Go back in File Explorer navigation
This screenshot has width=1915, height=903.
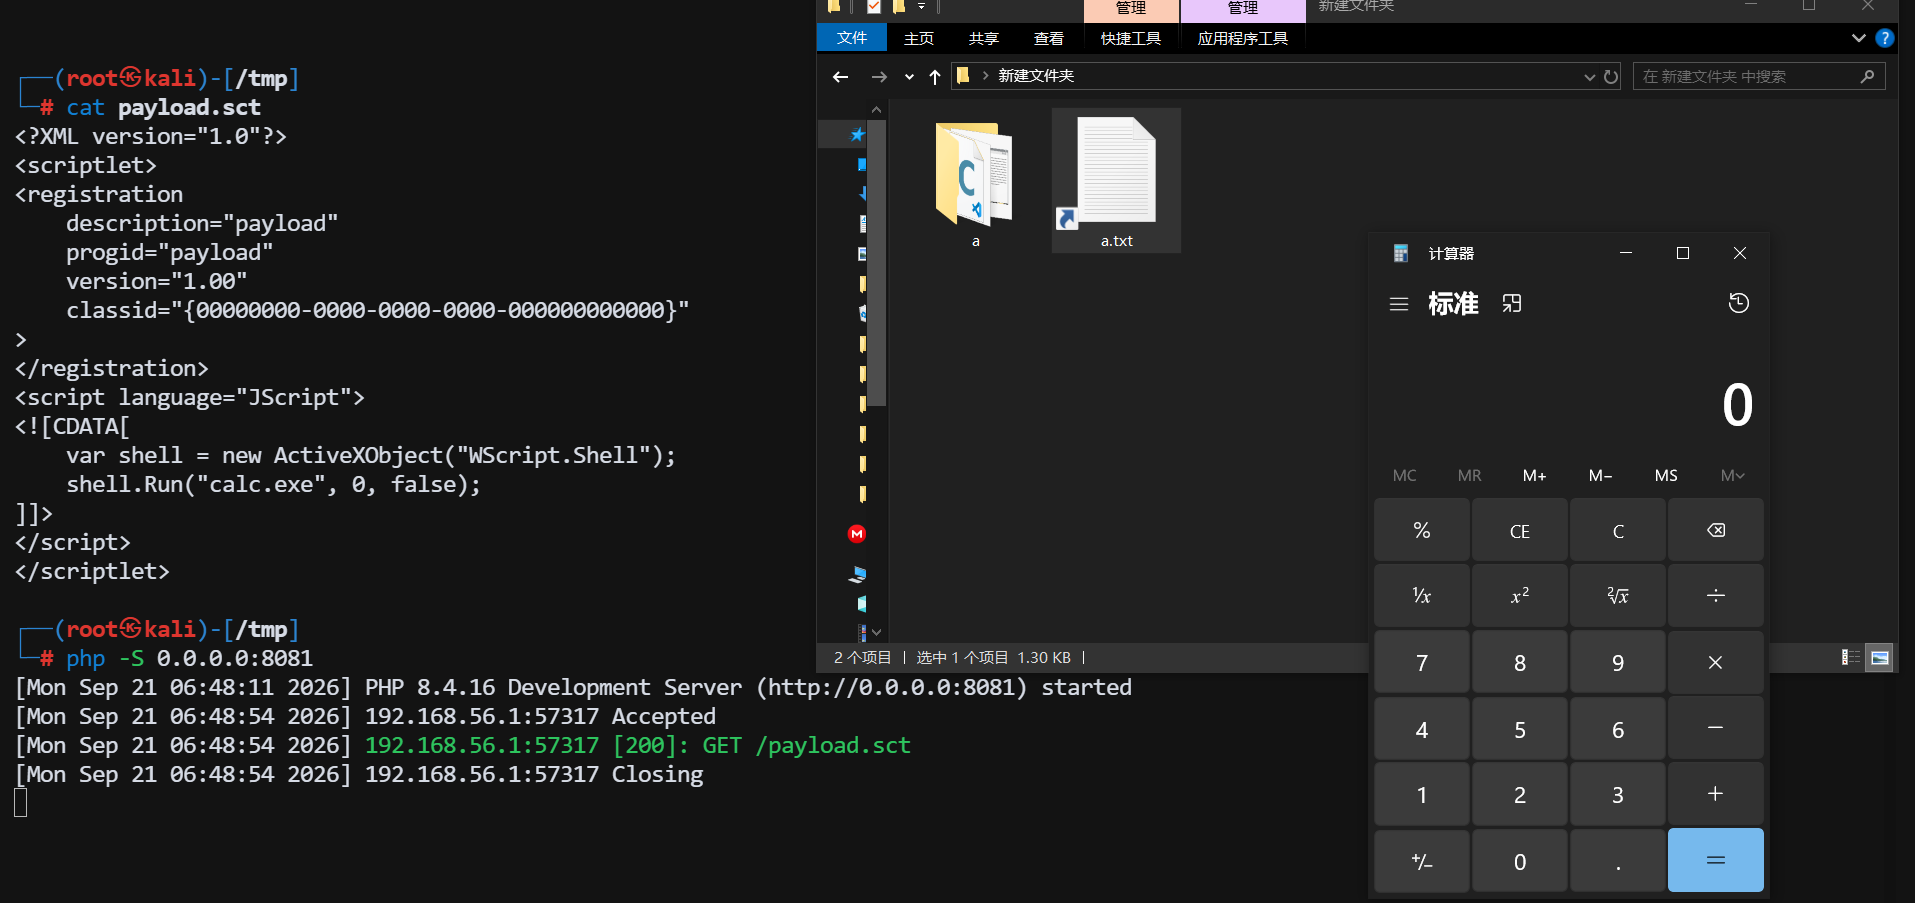841,77
